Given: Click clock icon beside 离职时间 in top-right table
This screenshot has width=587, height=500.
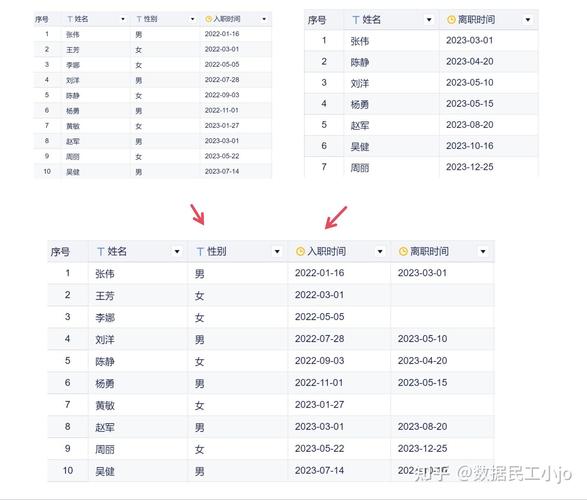Looking at the screenshot, I should pos(451,20).
